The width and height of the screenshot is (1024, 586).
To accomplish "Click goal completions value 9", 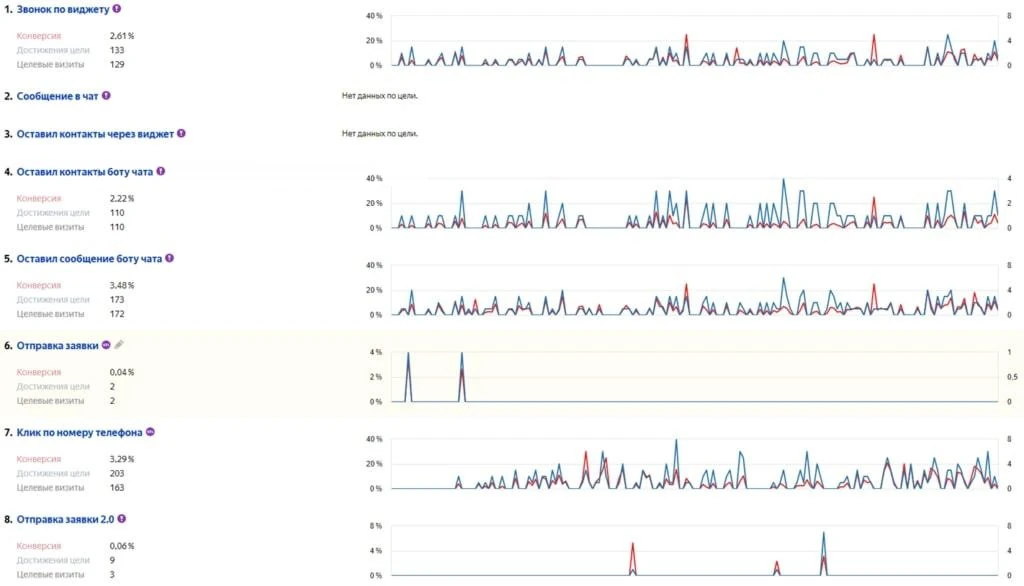I will [112, 561].
